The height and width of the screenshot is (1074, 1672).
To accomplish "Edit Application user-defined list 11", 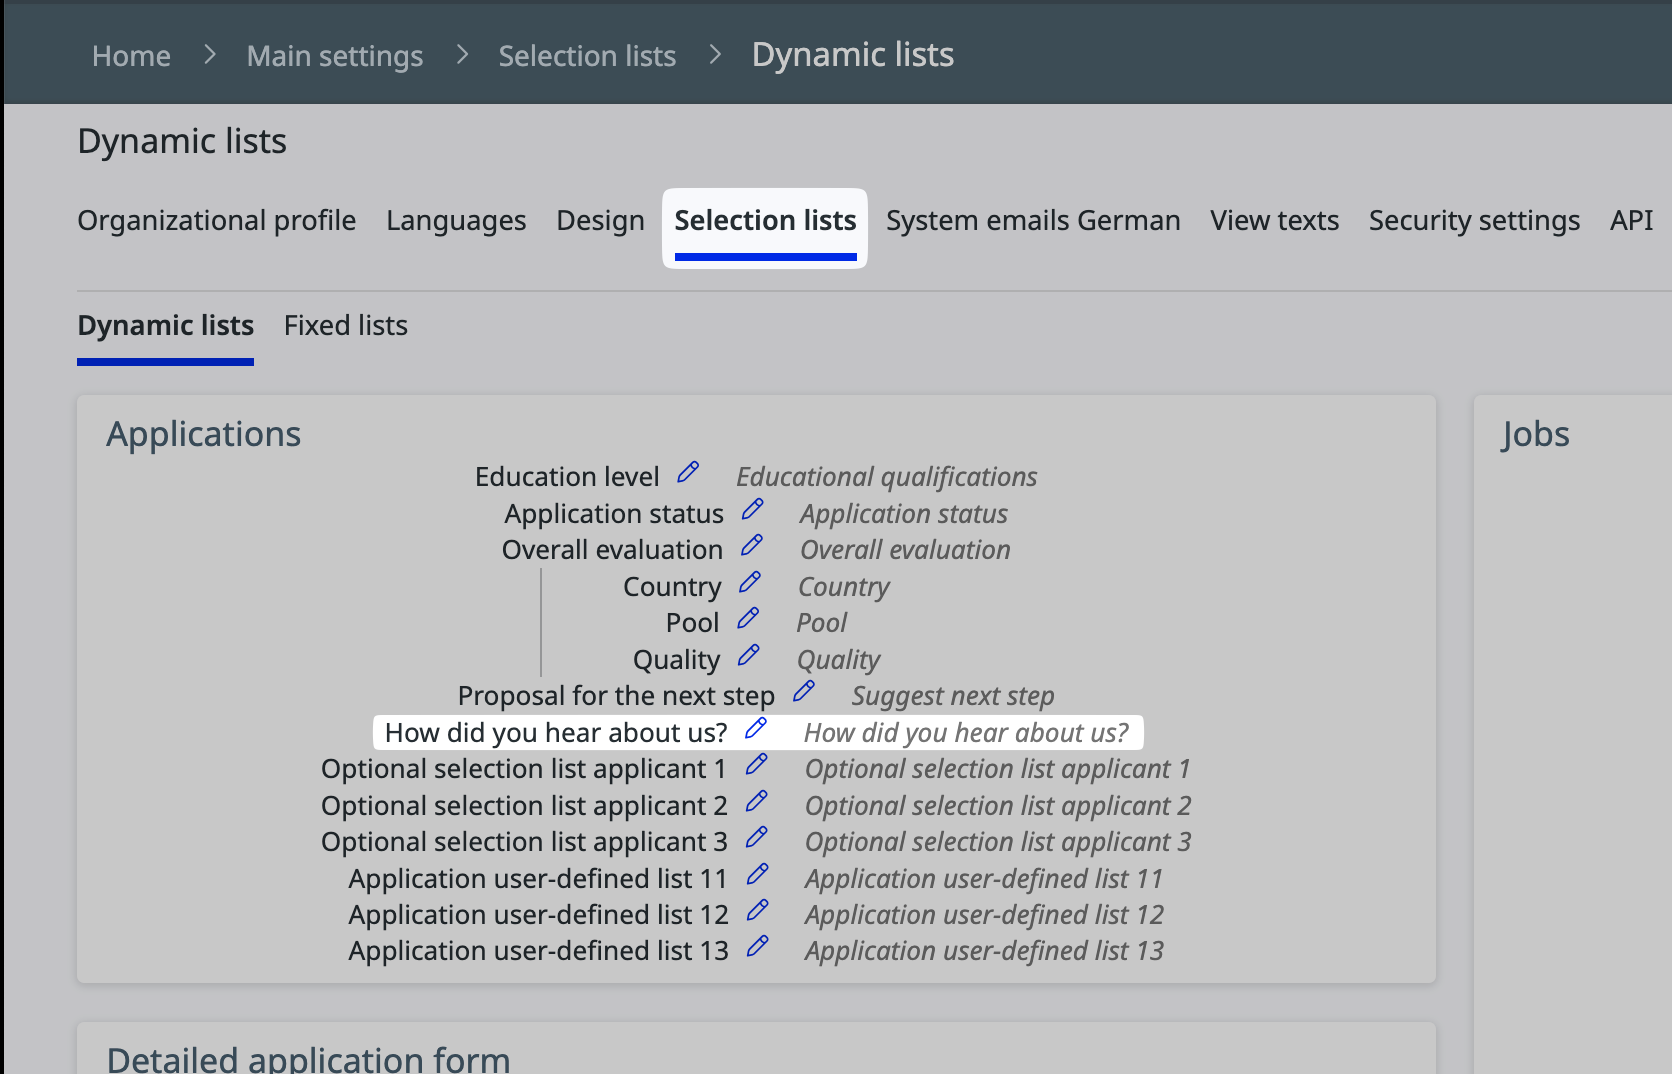I will click(757, 874).
